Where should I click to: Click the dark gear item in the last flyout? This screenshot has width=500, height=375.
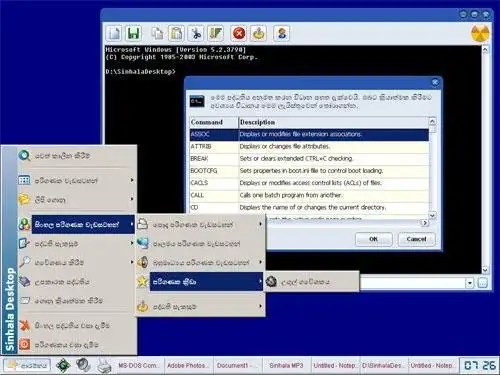tap(312, 282)
